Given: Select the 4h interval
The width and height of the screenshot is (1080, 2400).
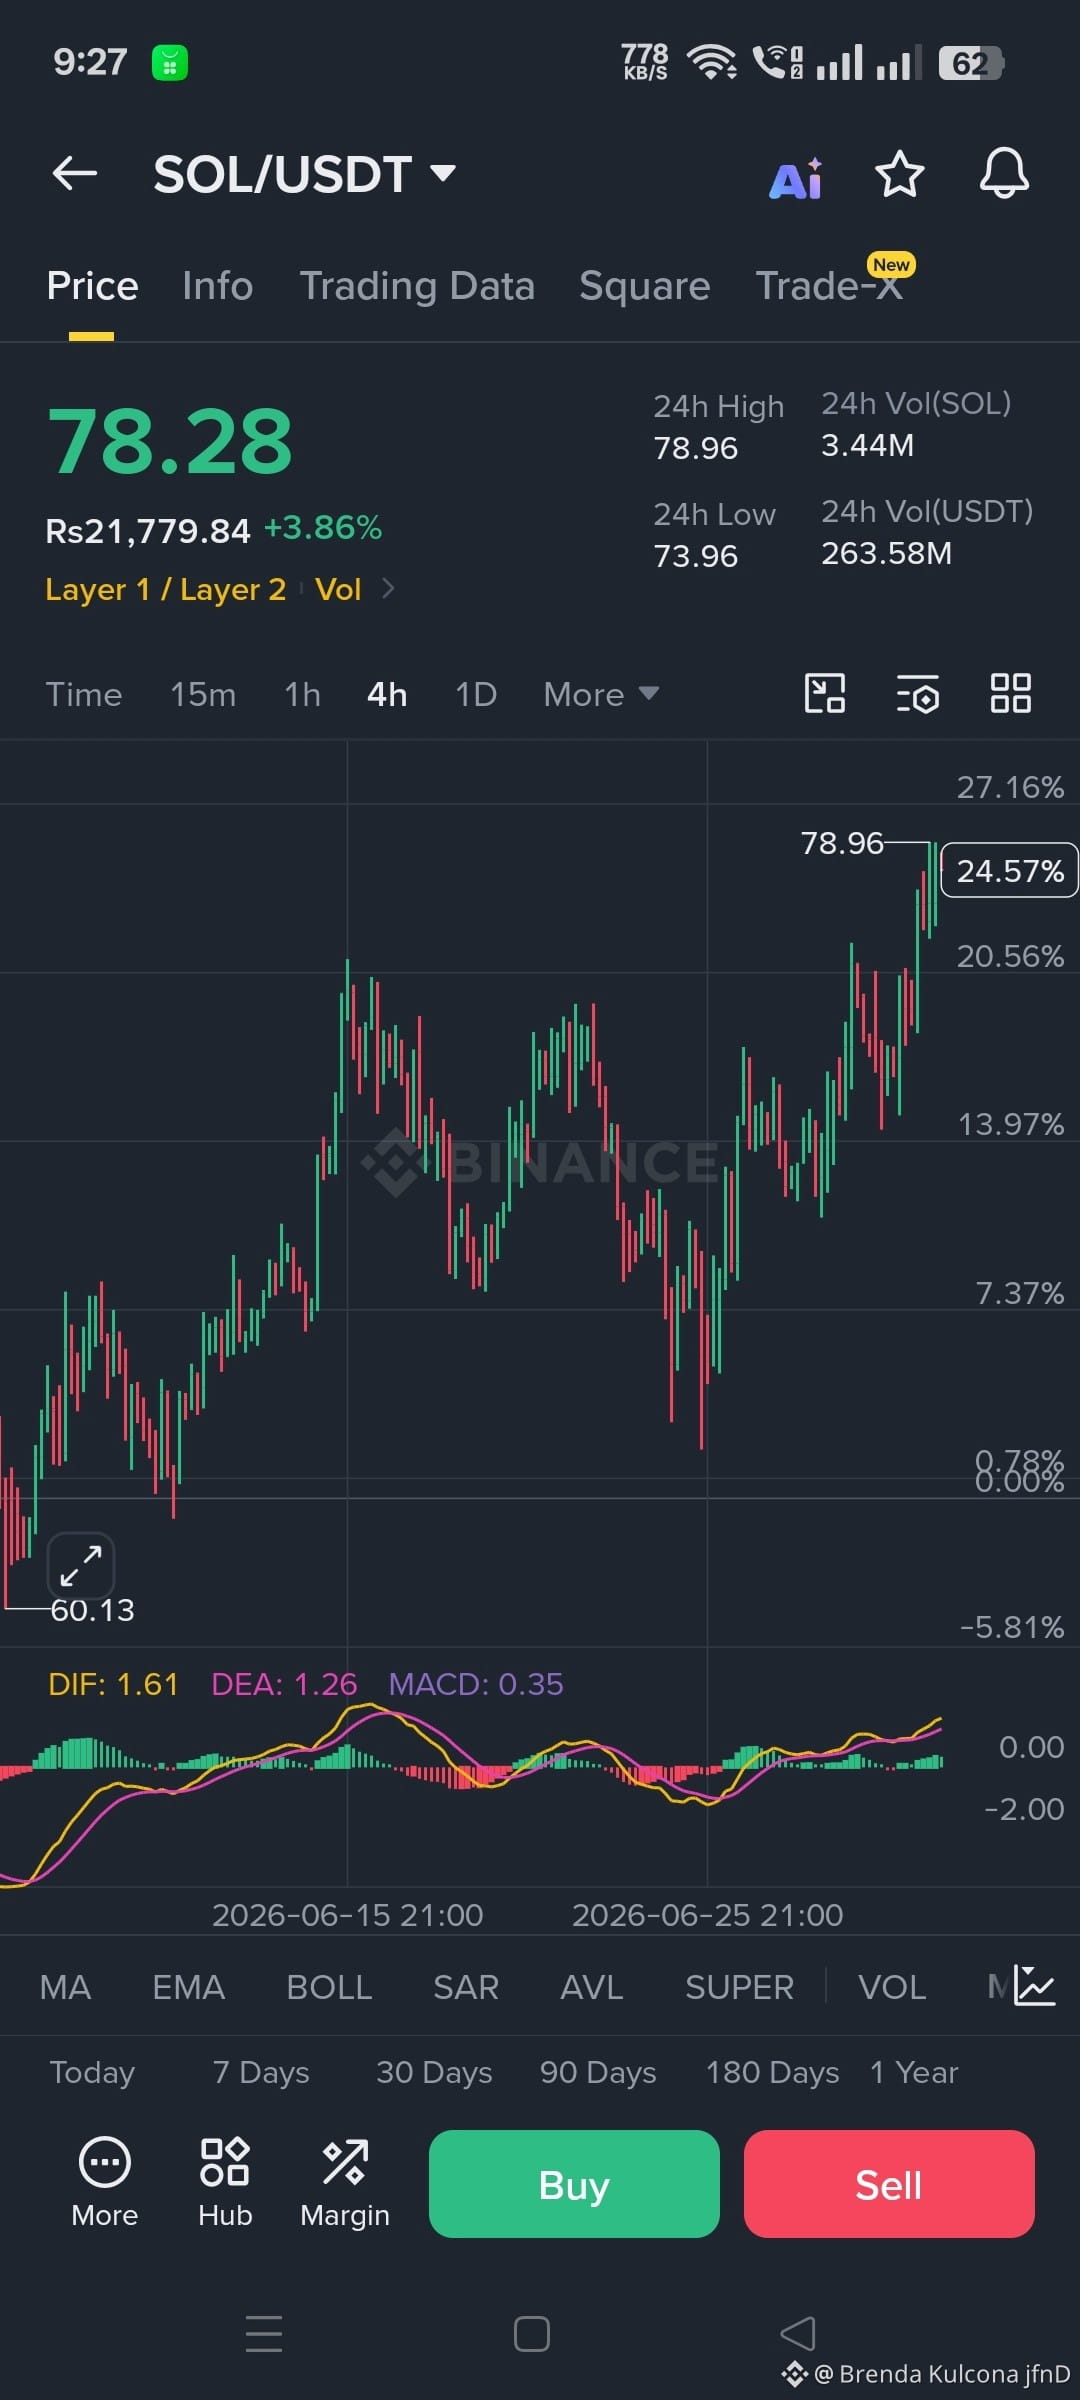Looking at the screenshot, I should 387,694.
